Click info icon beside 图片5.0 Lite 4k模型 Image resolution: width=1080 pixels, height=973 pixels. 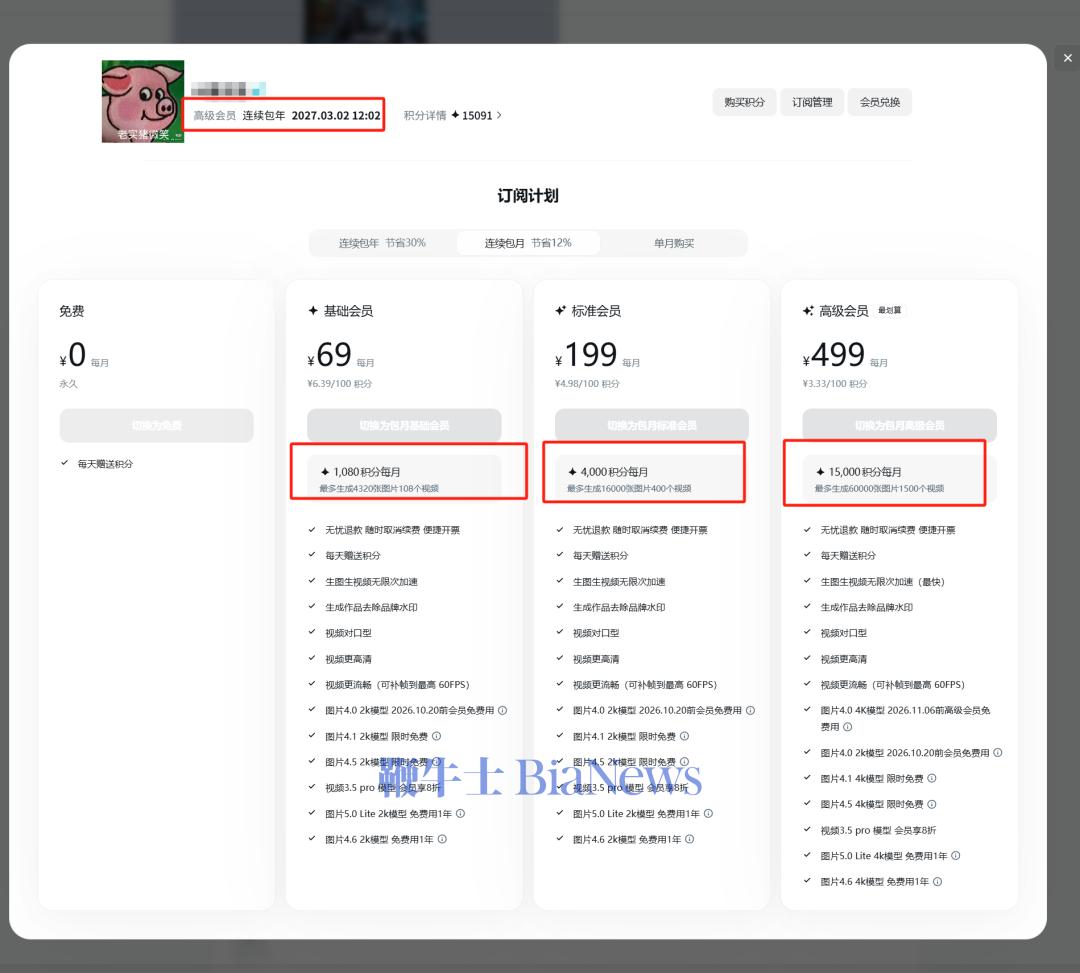click(x=956, y=856)
